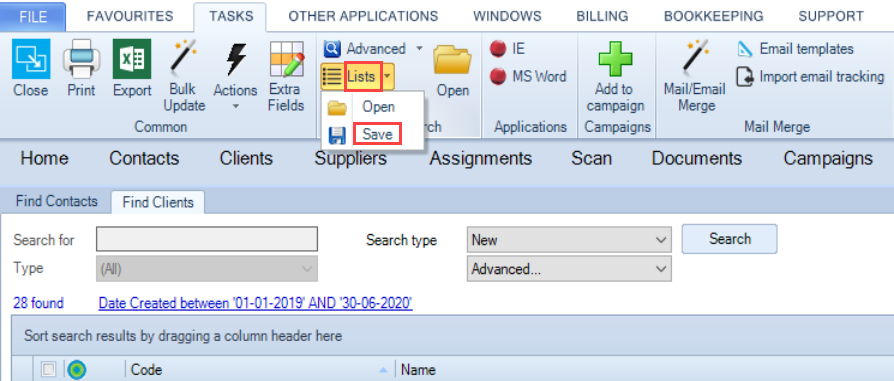Image resolution: width=894 pixels, height=381 pixels.
Task: Switch to the BOOKKEEPING ribbon tab
Action: 713,17
